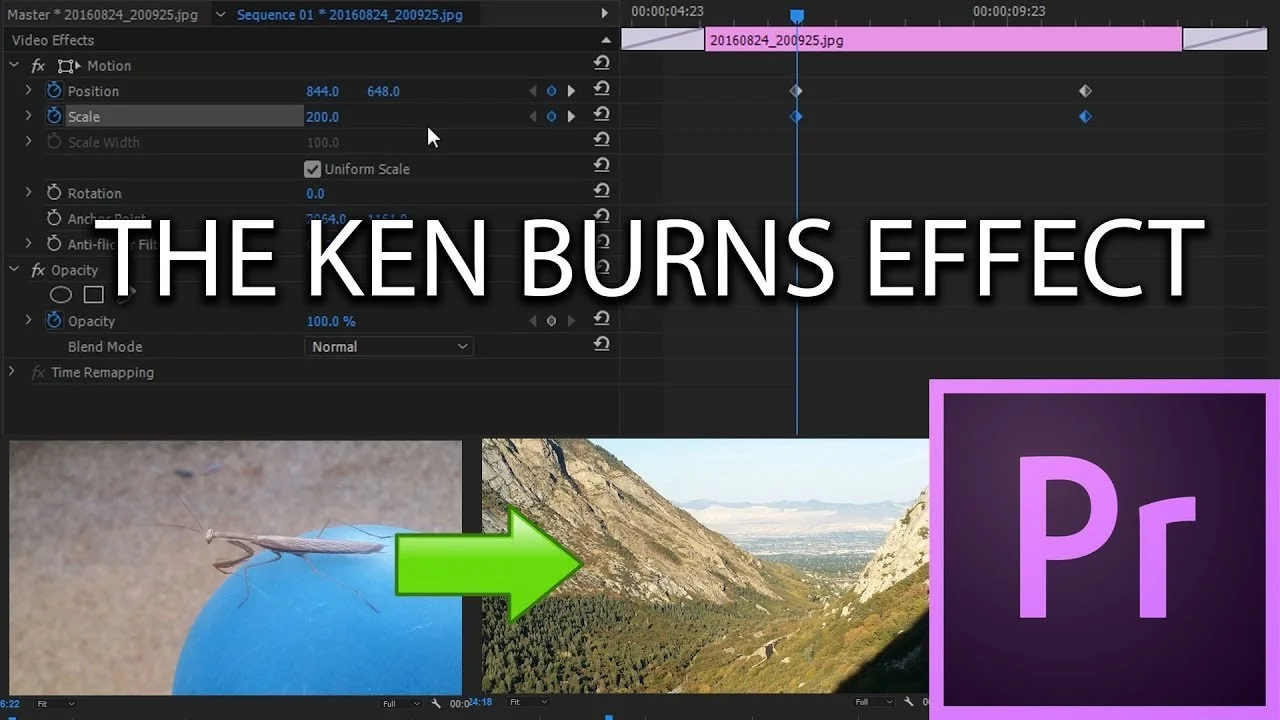Go to previous Opacity keyframe

(533, 321)
